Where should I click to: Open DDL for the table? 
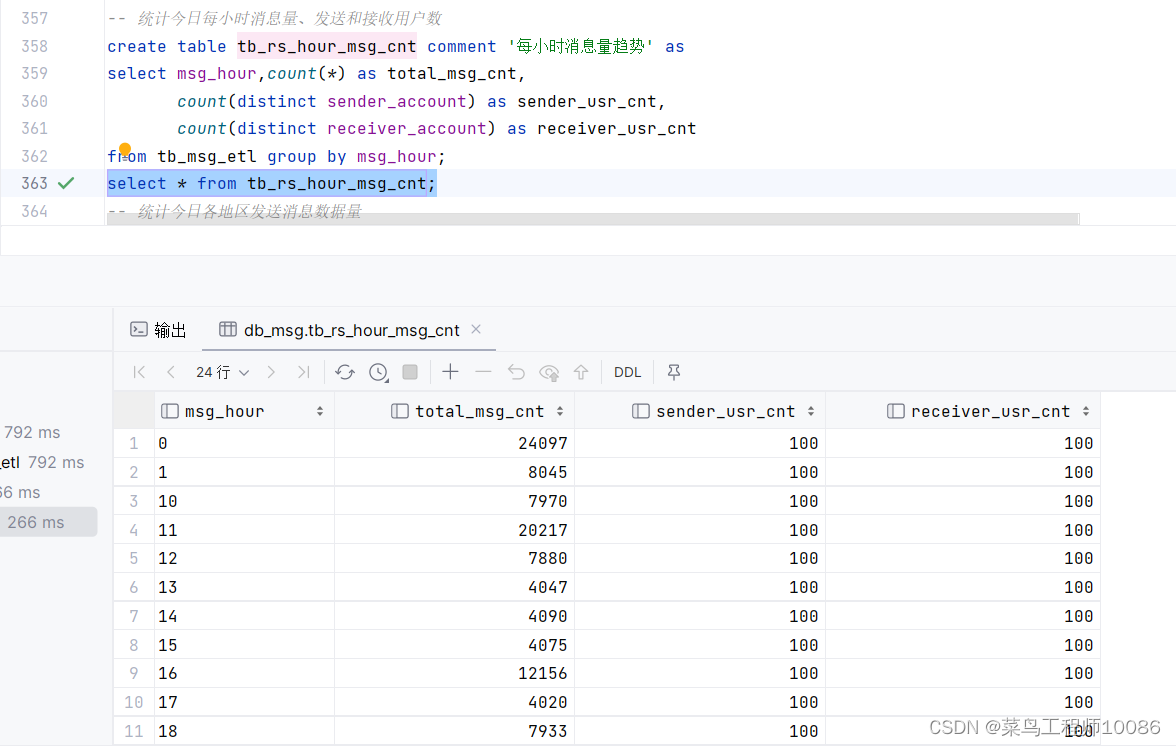point(628,372)
